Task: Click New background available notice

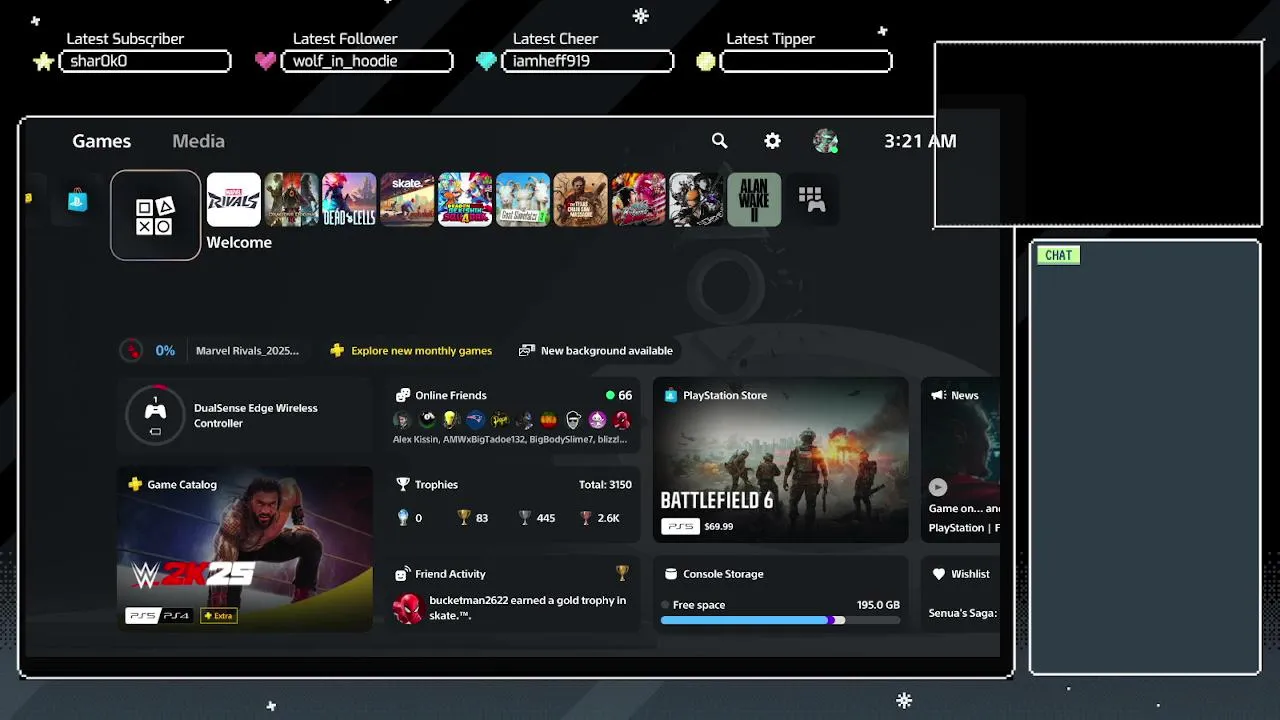Action: point(596,350)
